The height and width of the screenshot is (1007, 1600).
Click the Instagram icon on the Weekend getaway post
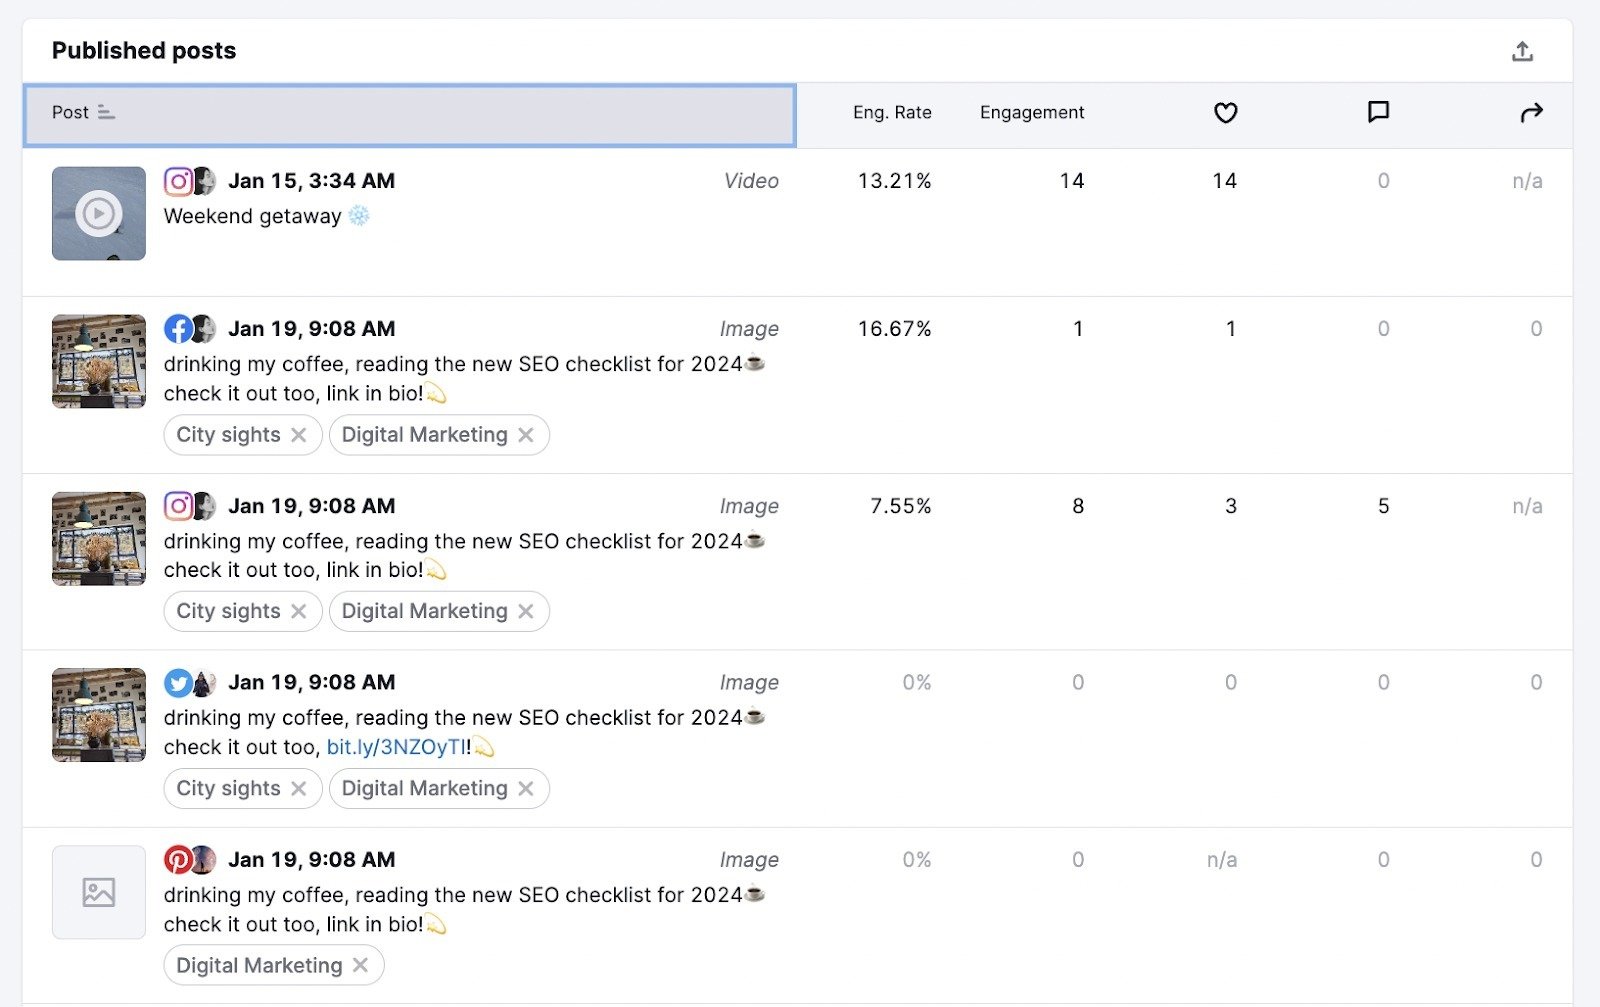tap(179, 180)
